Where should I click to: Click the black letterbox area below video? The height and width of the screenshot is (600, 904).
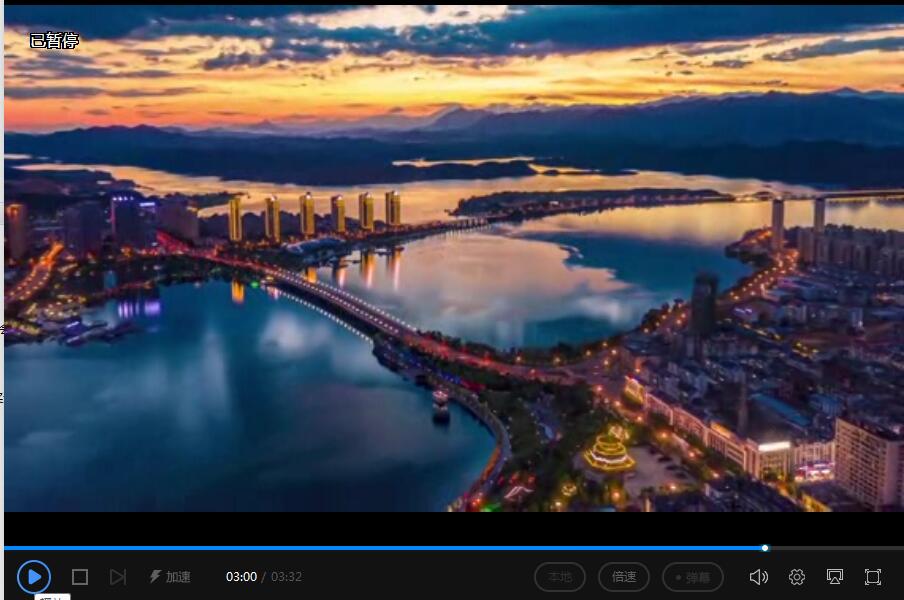(452, 527)
